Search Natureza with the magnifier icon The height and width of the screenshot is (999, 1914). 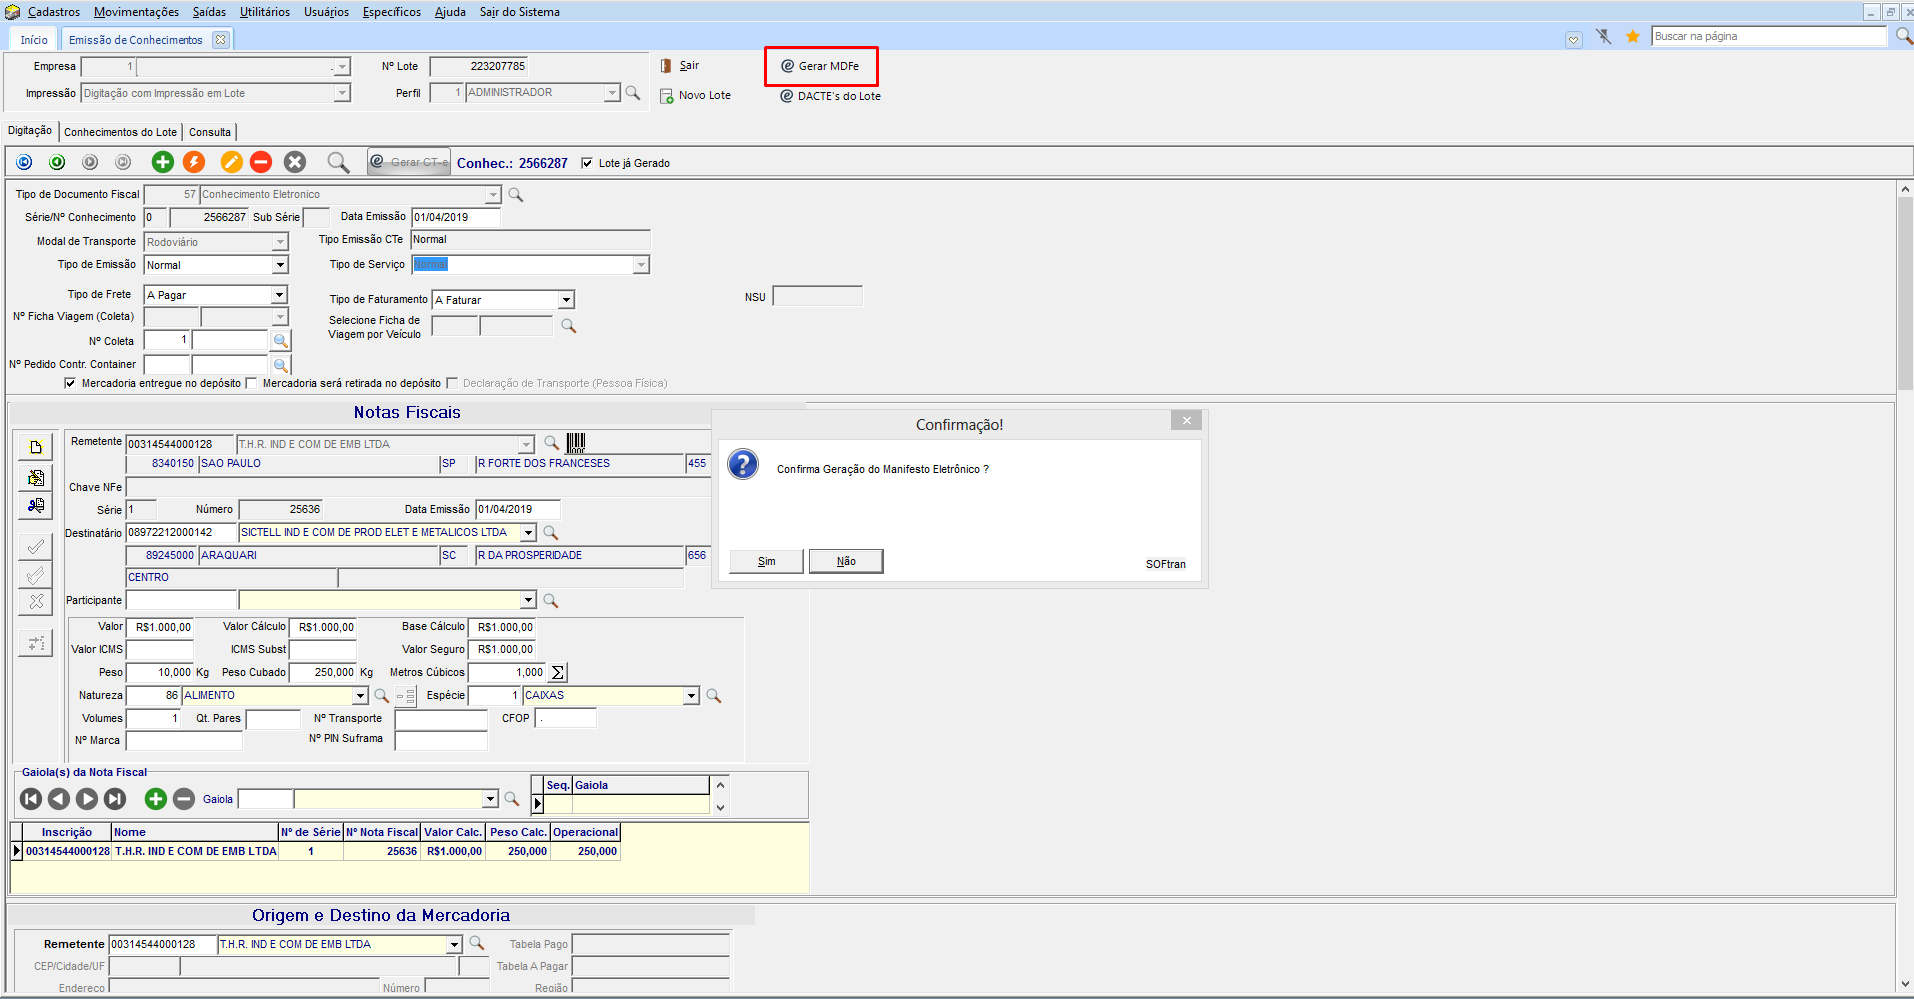click(381, 696)
